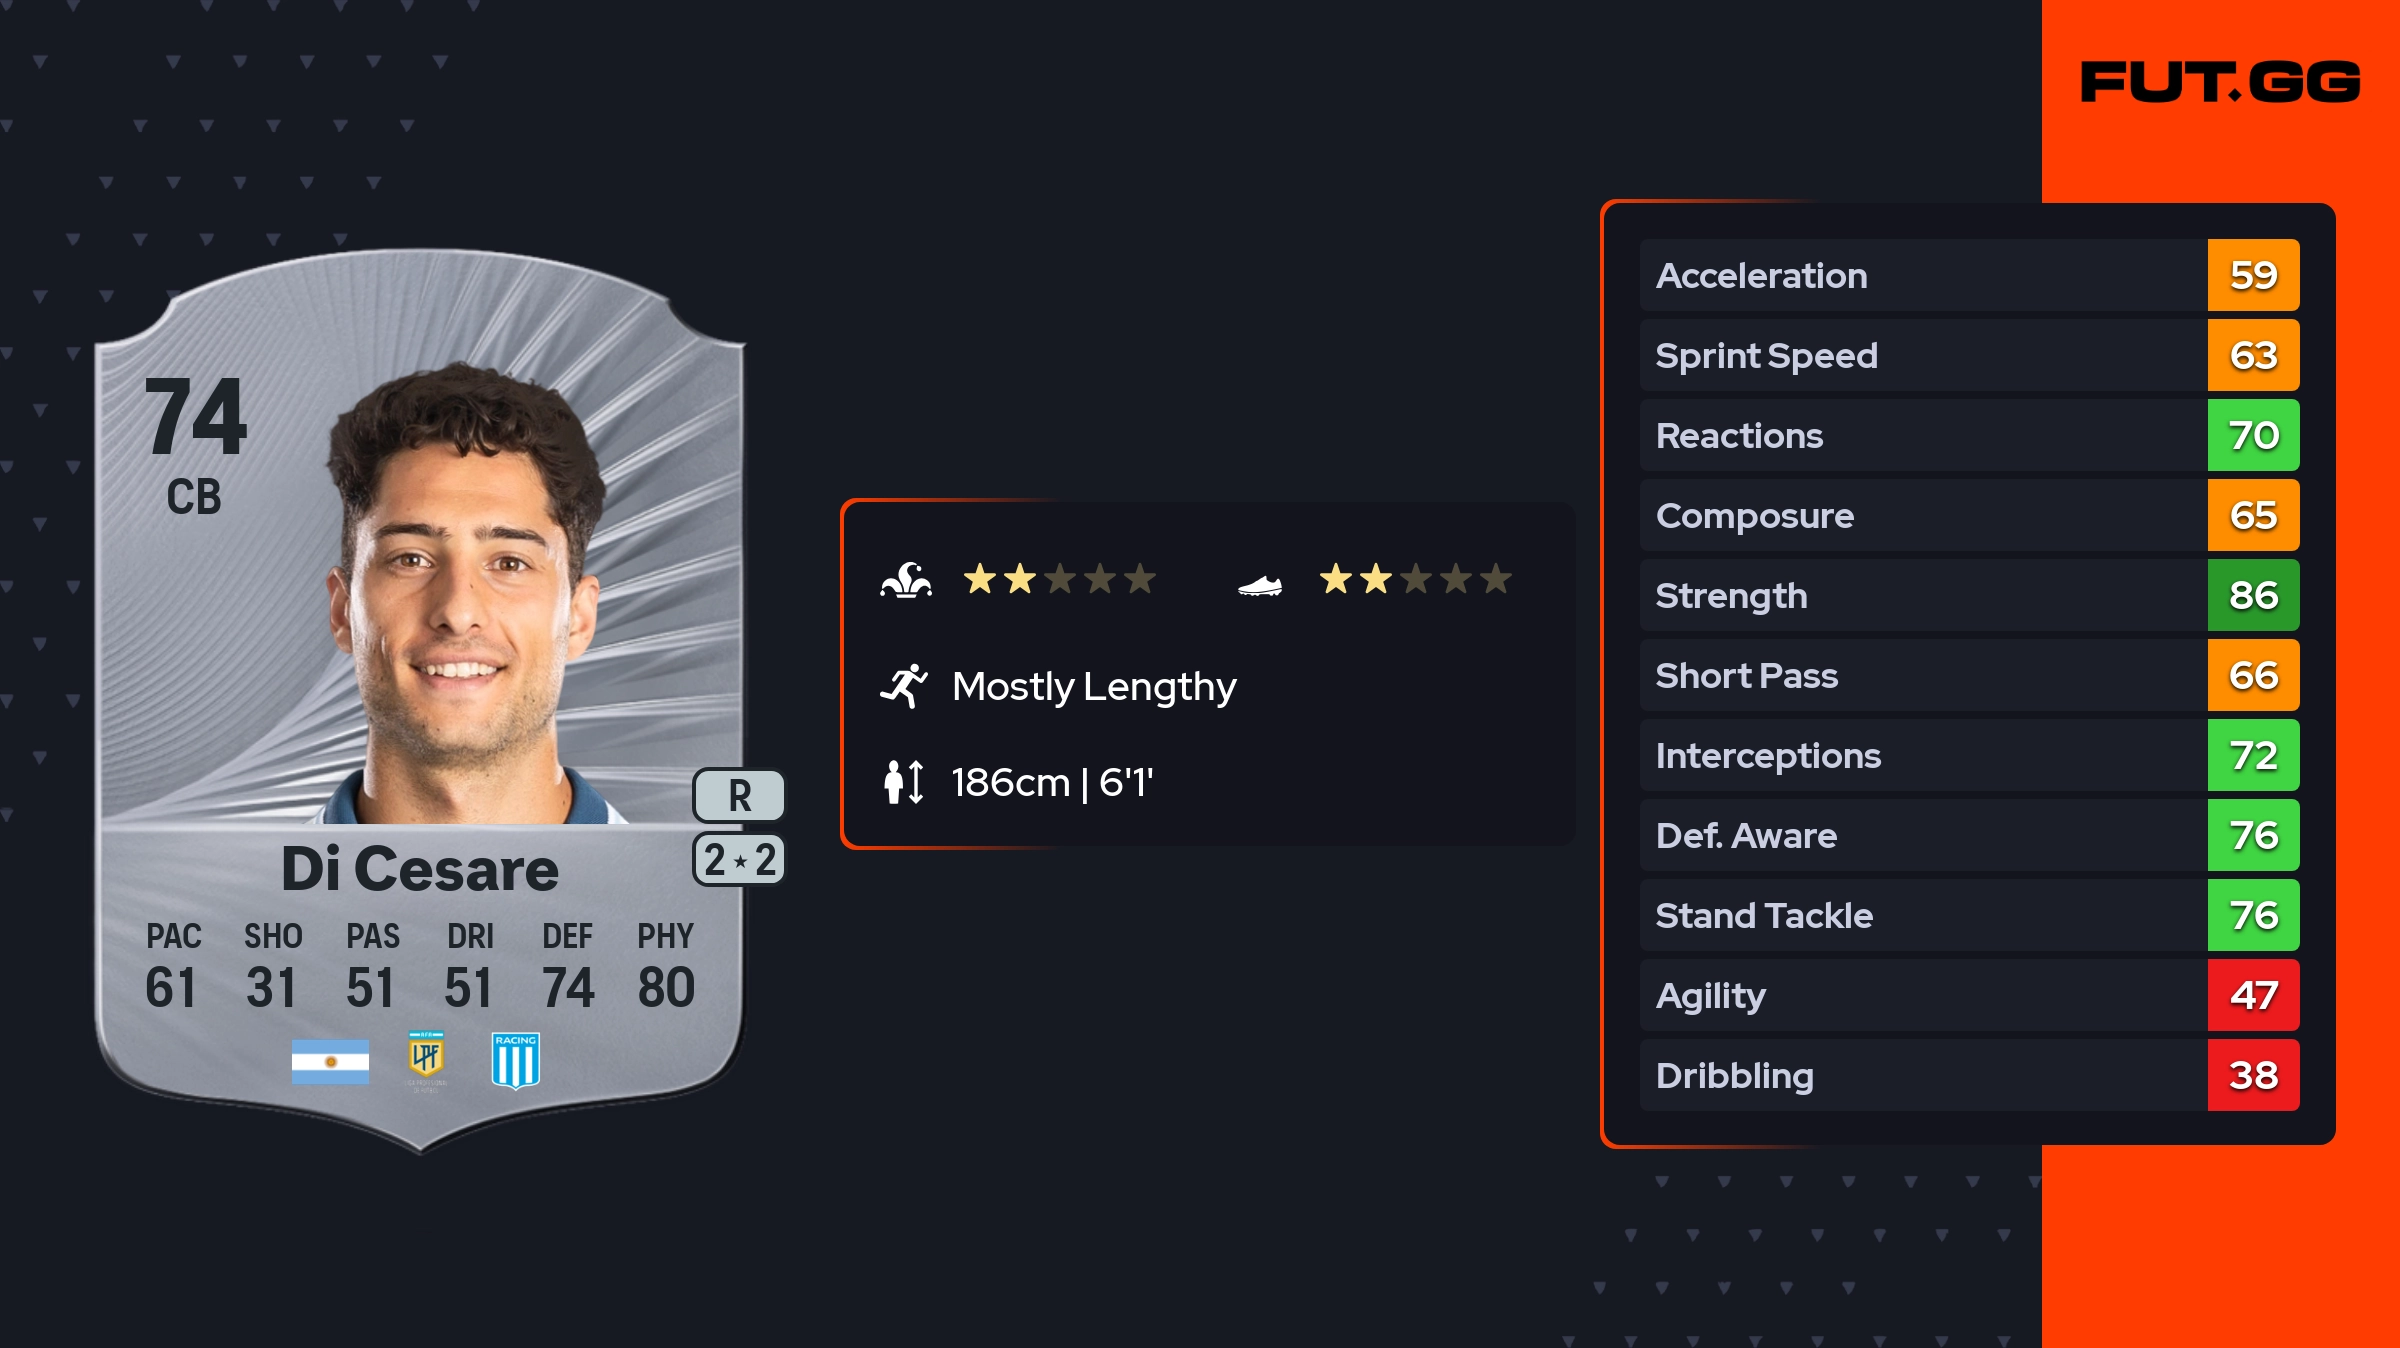Click the Argentina flag icon

tap(330, 1061)
